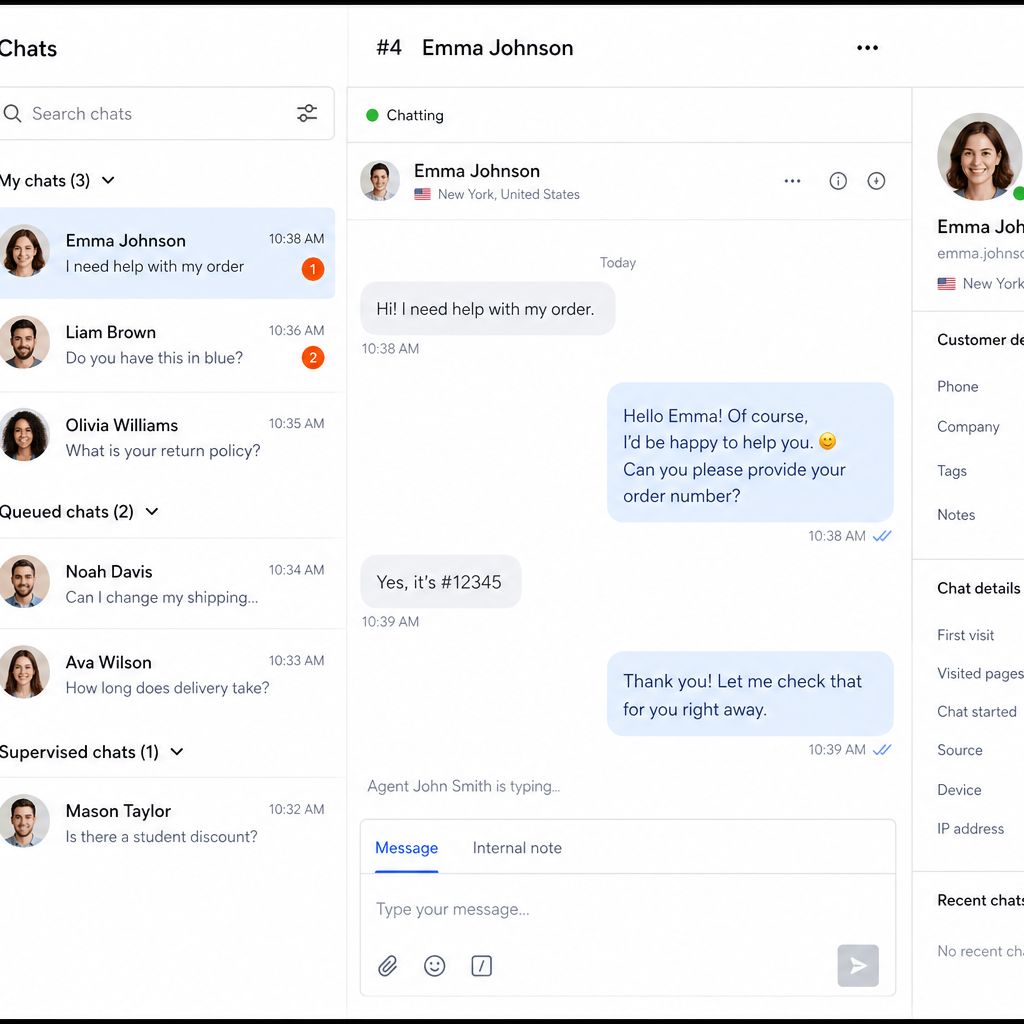The height and width of the screenshot is (1024, 1024).
Task: Click Mason Taylor's avatar
Action: coord(24,821)
